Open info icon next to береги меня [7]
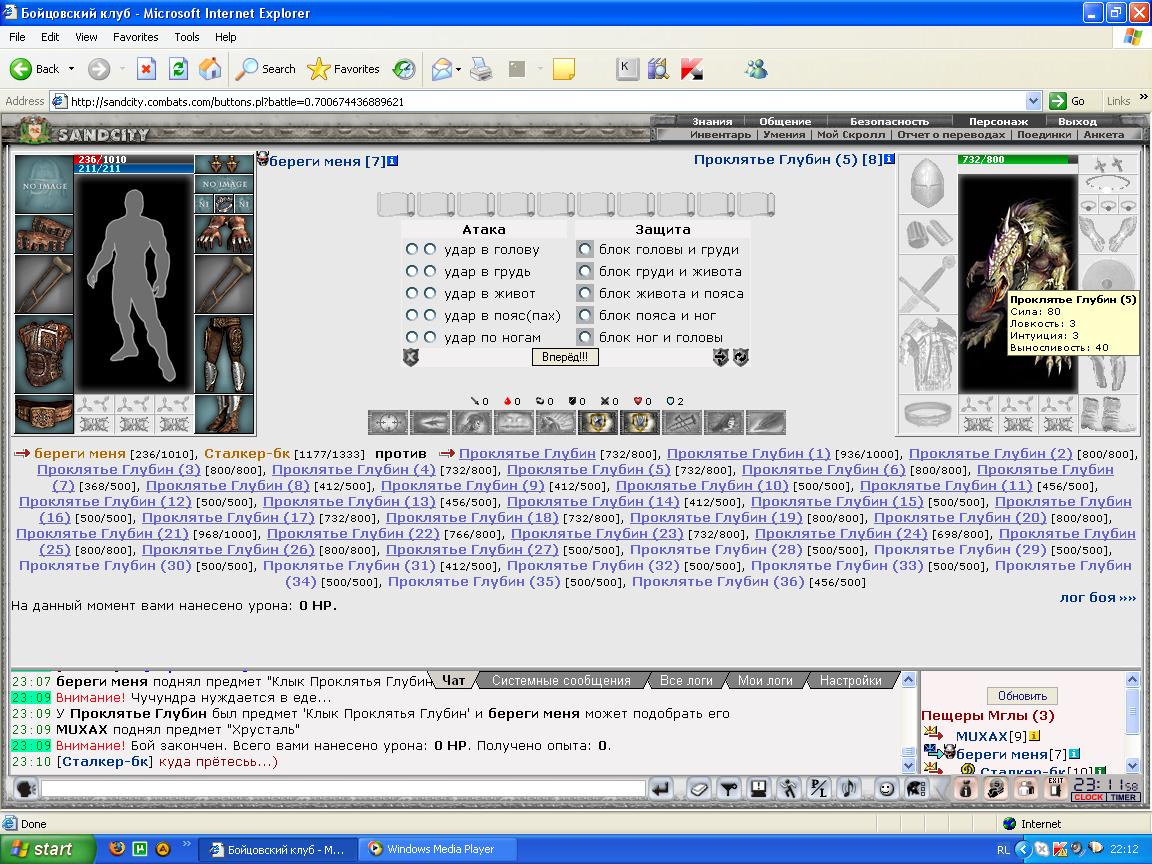The image size is (1152, 864). pyautogui.click(x=392, y=161)
